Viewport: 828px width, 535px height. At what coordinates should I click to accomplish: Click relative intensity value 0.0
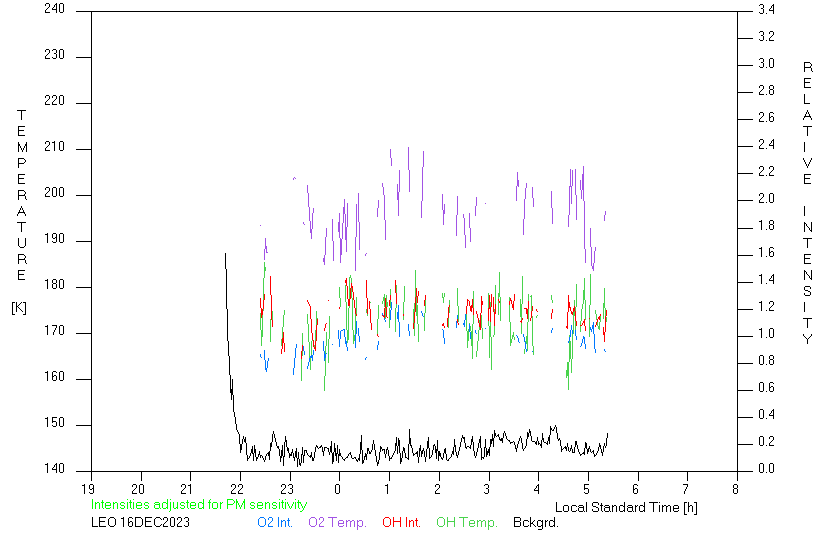click(766, 468)
